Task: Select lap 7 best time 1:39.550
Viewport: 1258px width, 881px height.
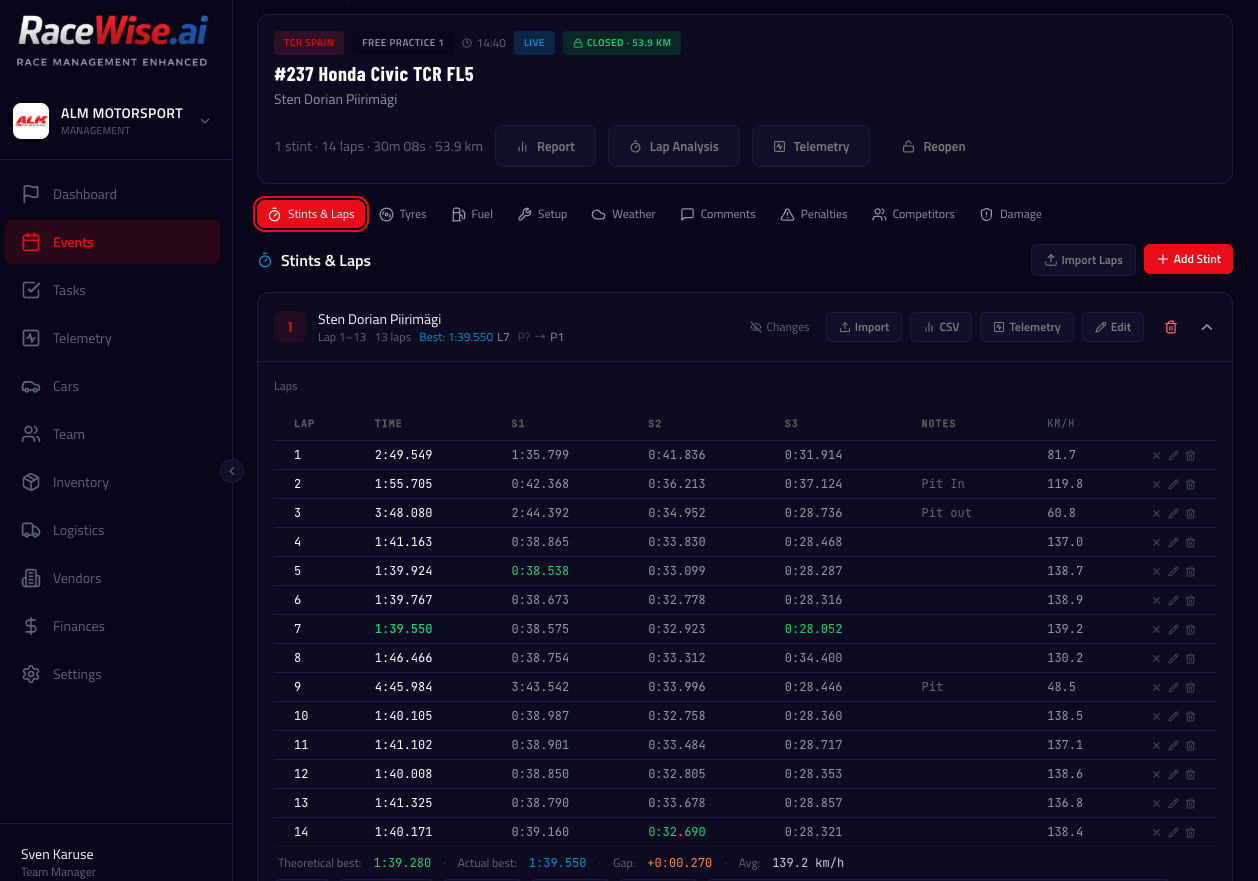Action: [403, 629]
